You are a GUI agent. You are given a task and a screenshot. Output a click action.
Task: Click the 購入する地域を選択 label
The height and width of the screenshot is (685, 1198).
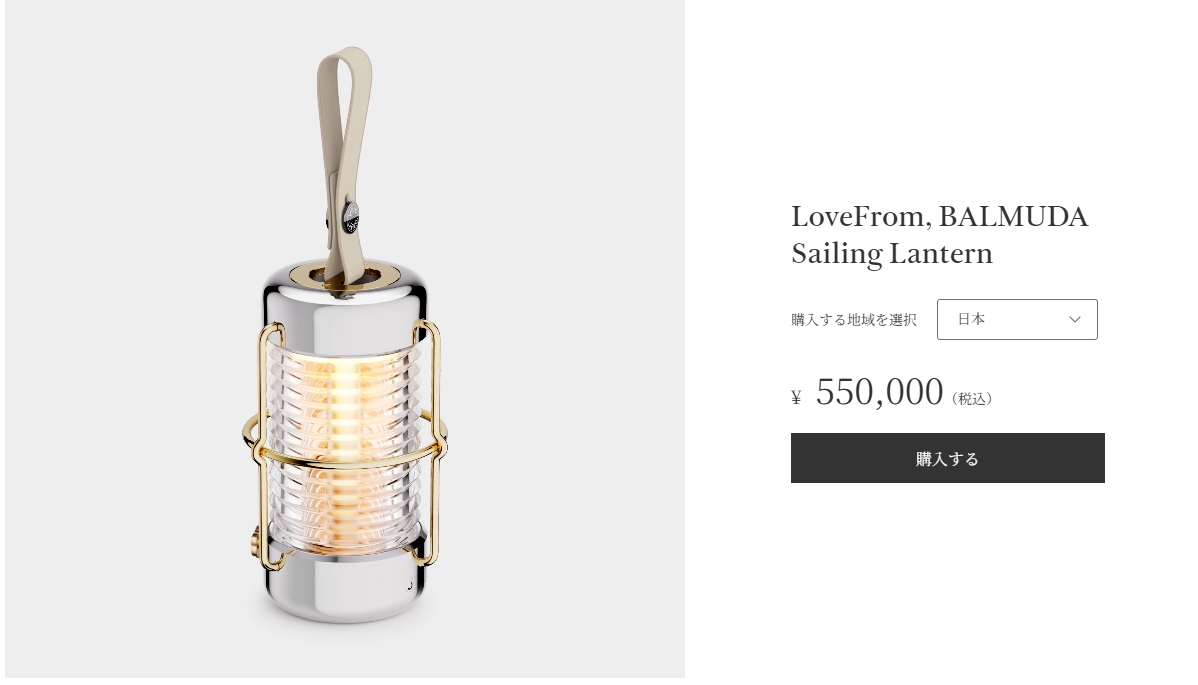pyautogui.click(x=853, y=320)
